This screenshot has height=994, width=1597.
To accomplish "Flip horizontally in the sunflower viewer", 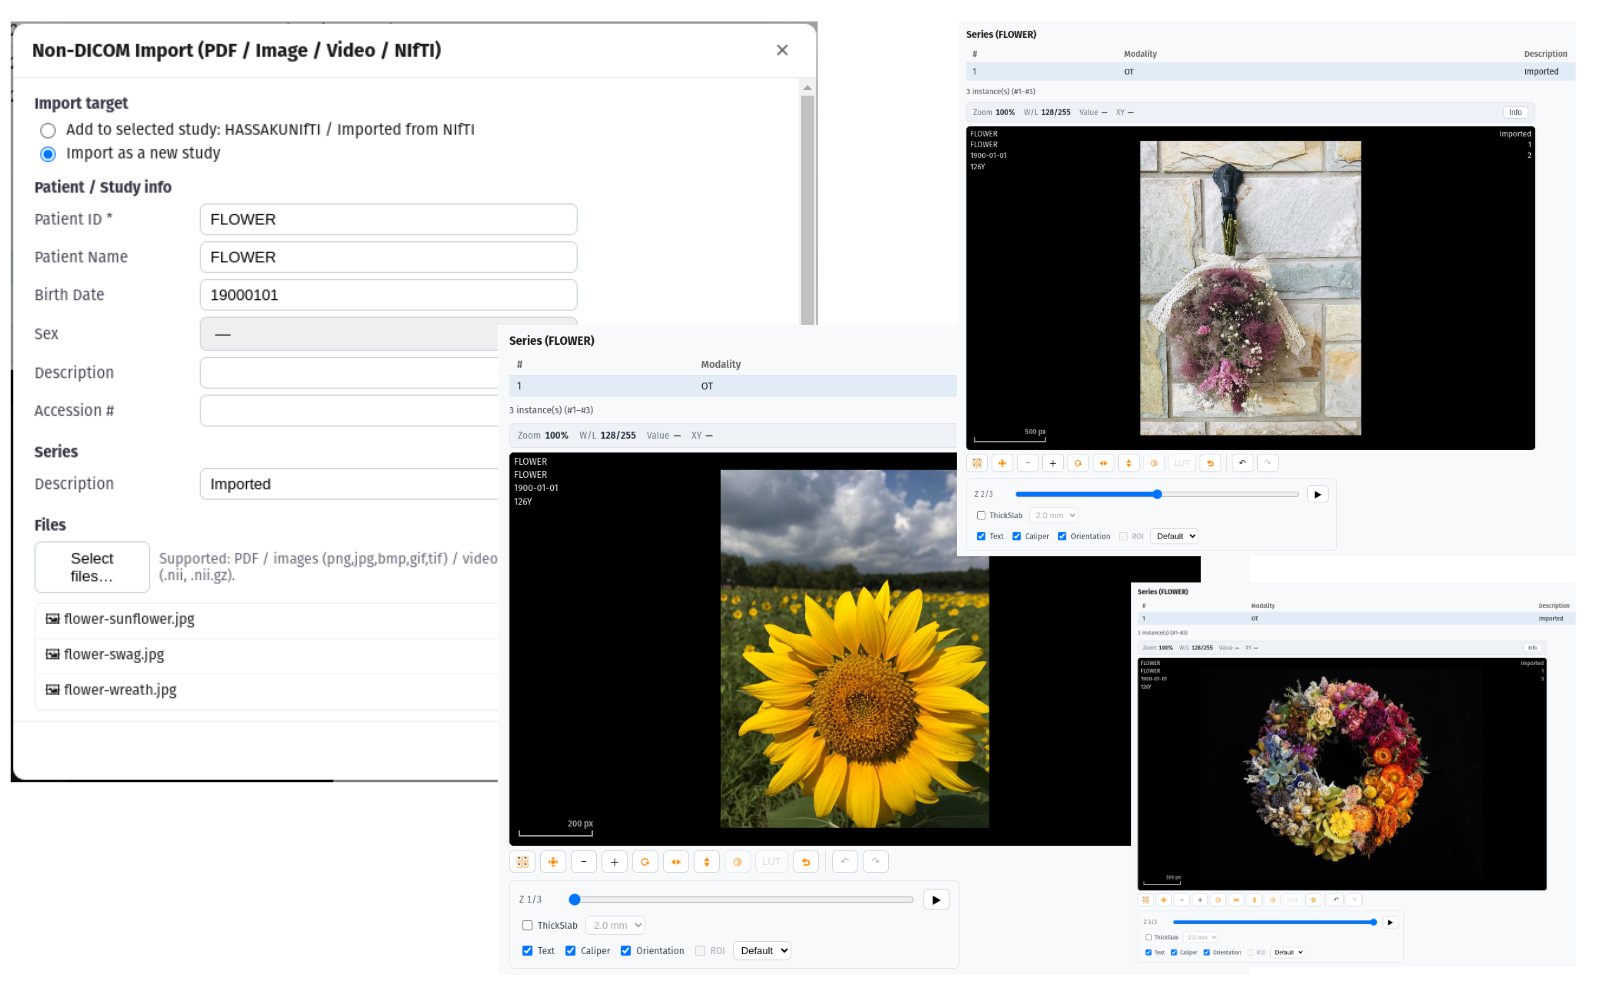I will (x=676, y=862).
